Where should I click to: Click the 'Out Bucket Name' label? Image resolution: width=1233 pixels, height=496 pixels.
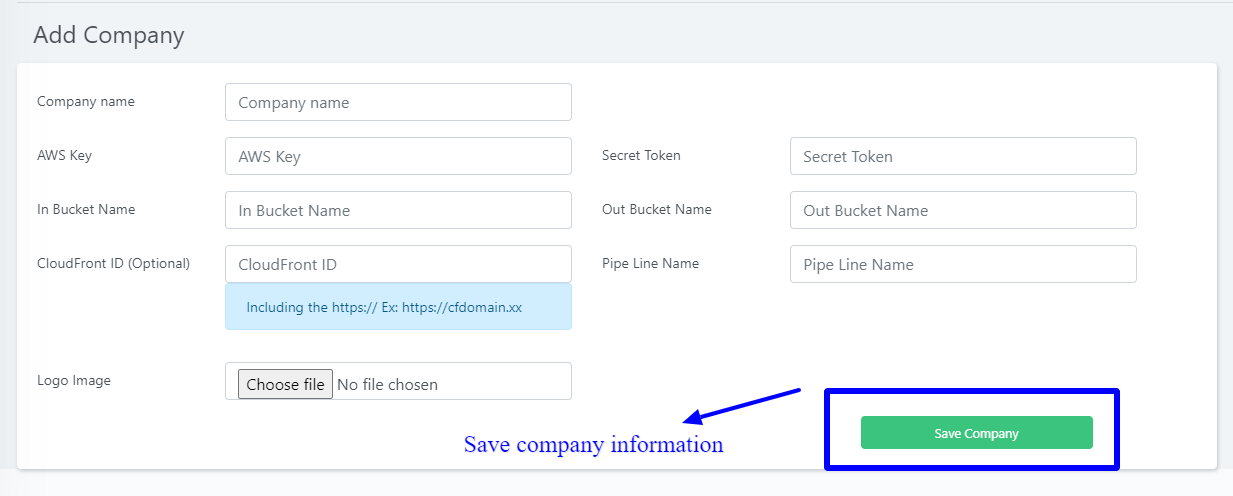(657, 209)
